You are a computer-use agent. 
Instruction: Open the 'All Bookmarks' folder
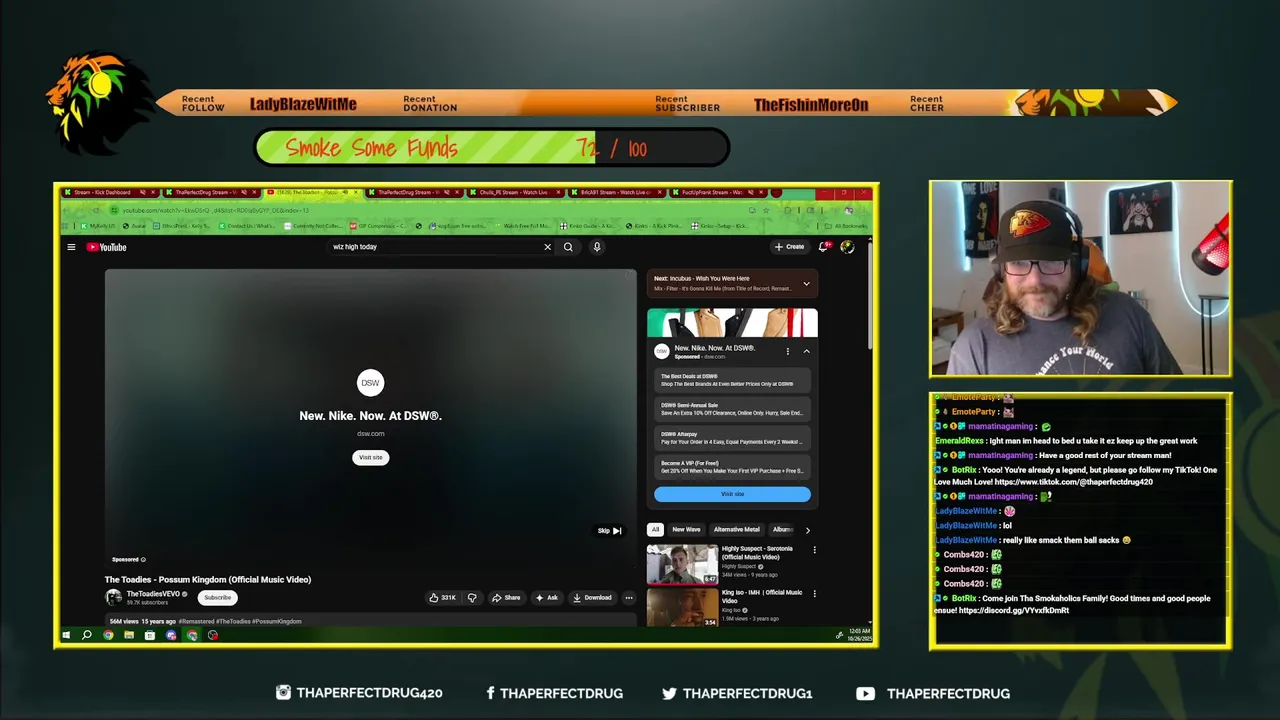(x=847, y=226)
